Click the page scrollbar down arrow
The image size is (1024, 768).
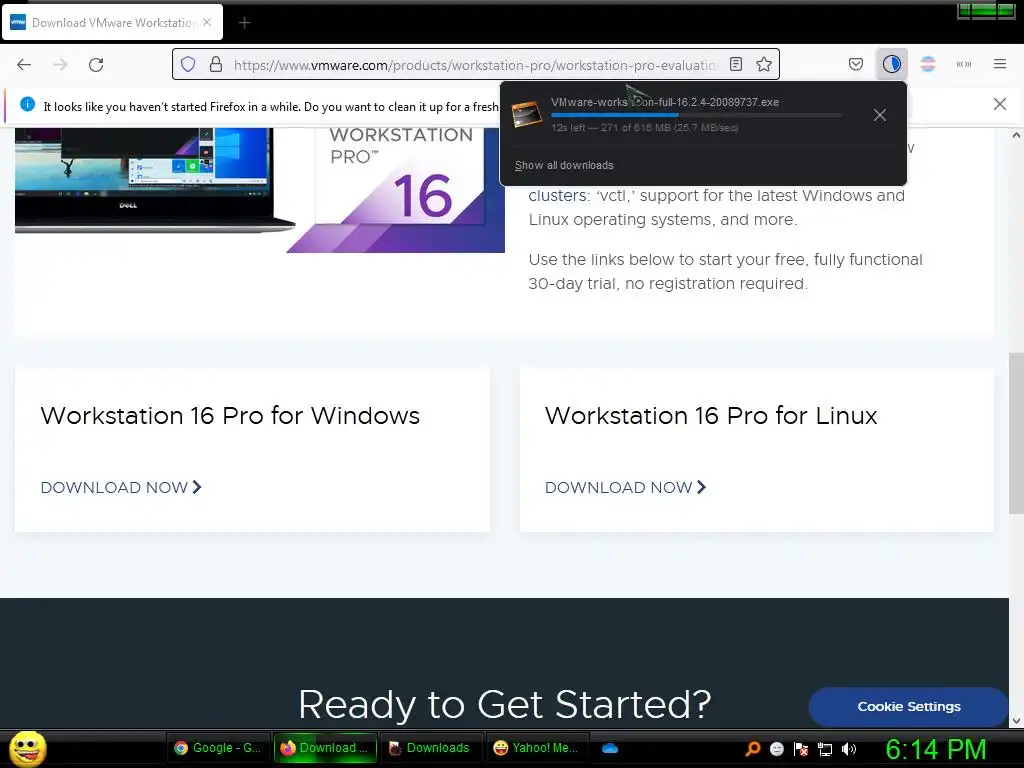(1016, 721)
